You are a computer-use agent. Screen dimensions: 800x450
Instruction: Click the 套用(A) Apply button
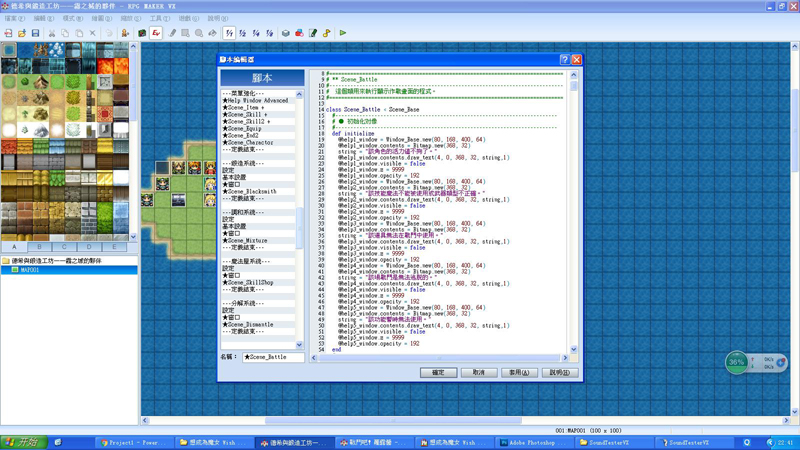[x=519, y=372]
